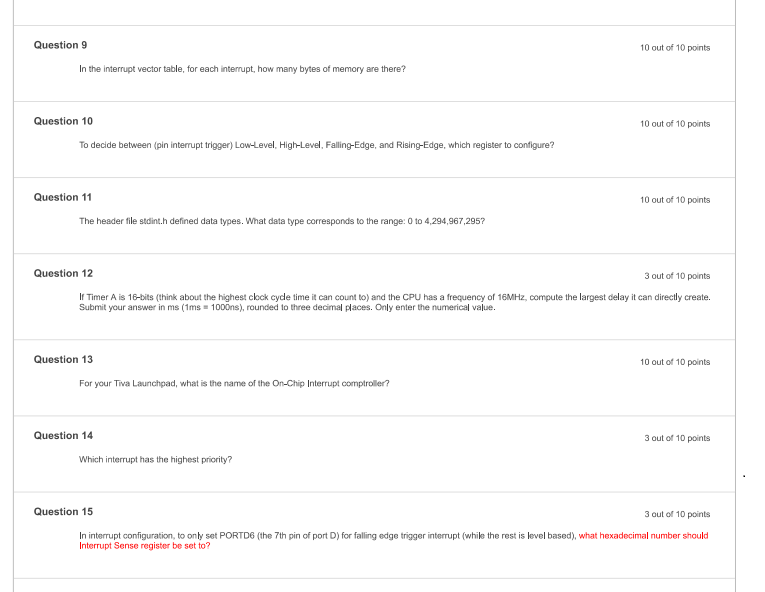The image size is (765, 592).
Task: Click the Question 15 score of 3 points
Action: [677, 514]
